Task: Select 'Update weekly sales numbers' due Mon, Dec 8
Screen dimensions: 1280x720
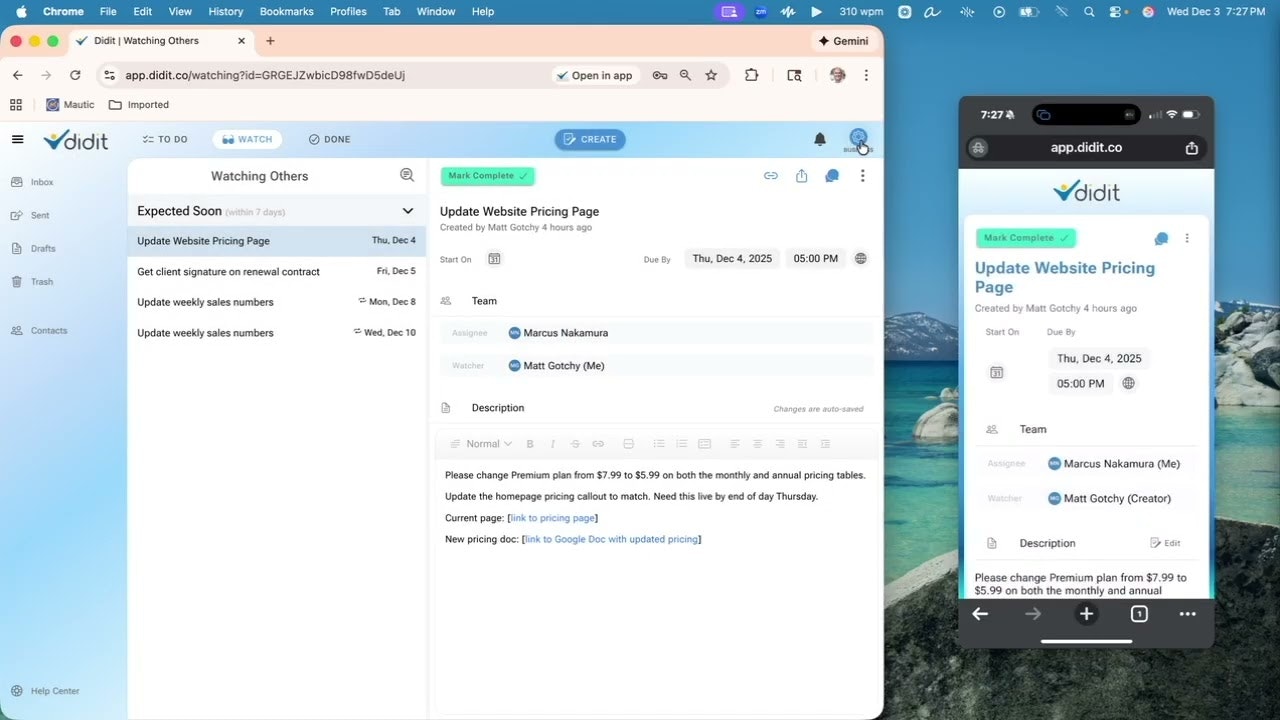Action: (276, 302)
